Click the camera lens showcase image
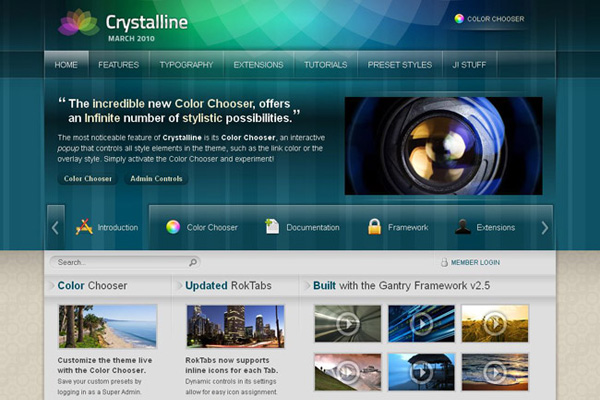This screenshot has height=400, width=600. pos(443,146)
